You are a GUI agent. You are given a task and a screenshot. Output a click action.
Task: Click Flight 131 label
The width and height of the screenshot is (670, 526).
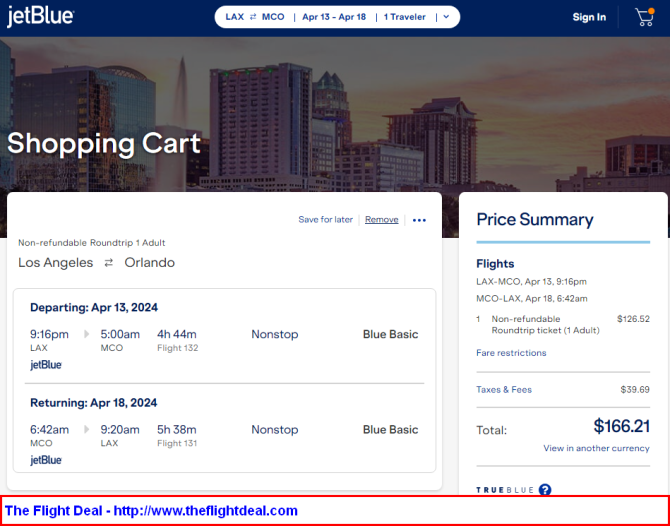177,443
